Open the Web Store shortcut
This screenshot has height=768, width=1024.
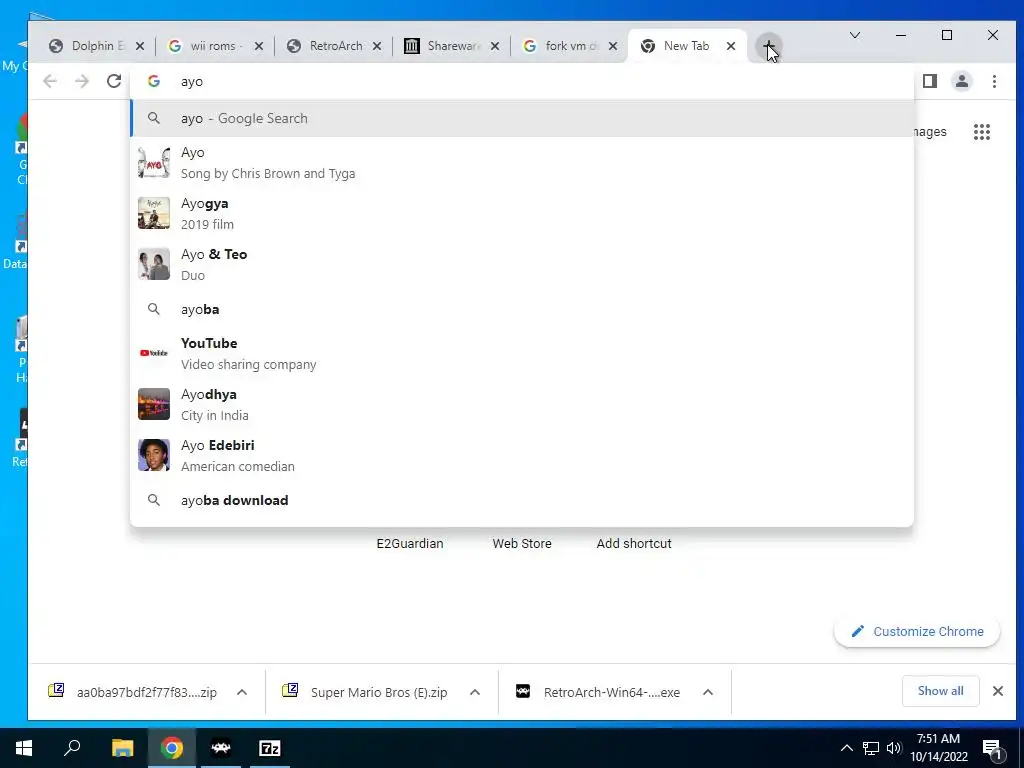pyautogui.click(x=522, y=543)
